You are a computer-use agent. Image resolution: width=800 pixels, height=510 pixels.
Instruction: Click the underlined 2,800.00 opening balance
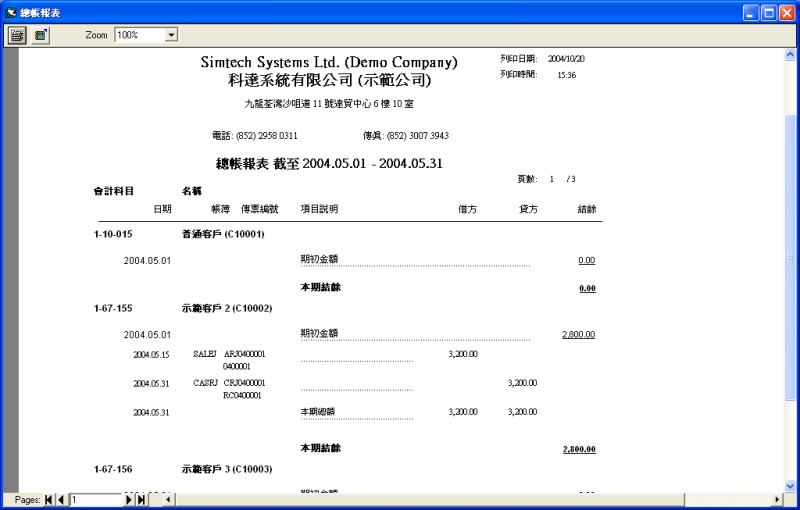coord(579,334)
